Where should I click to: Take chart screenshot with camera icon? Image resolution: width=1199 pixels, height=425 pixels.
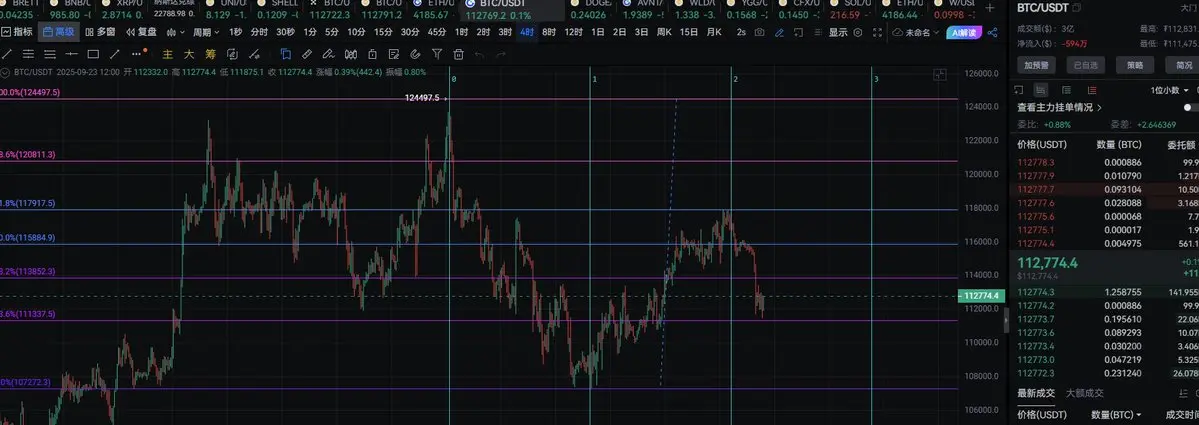[759, 32]
